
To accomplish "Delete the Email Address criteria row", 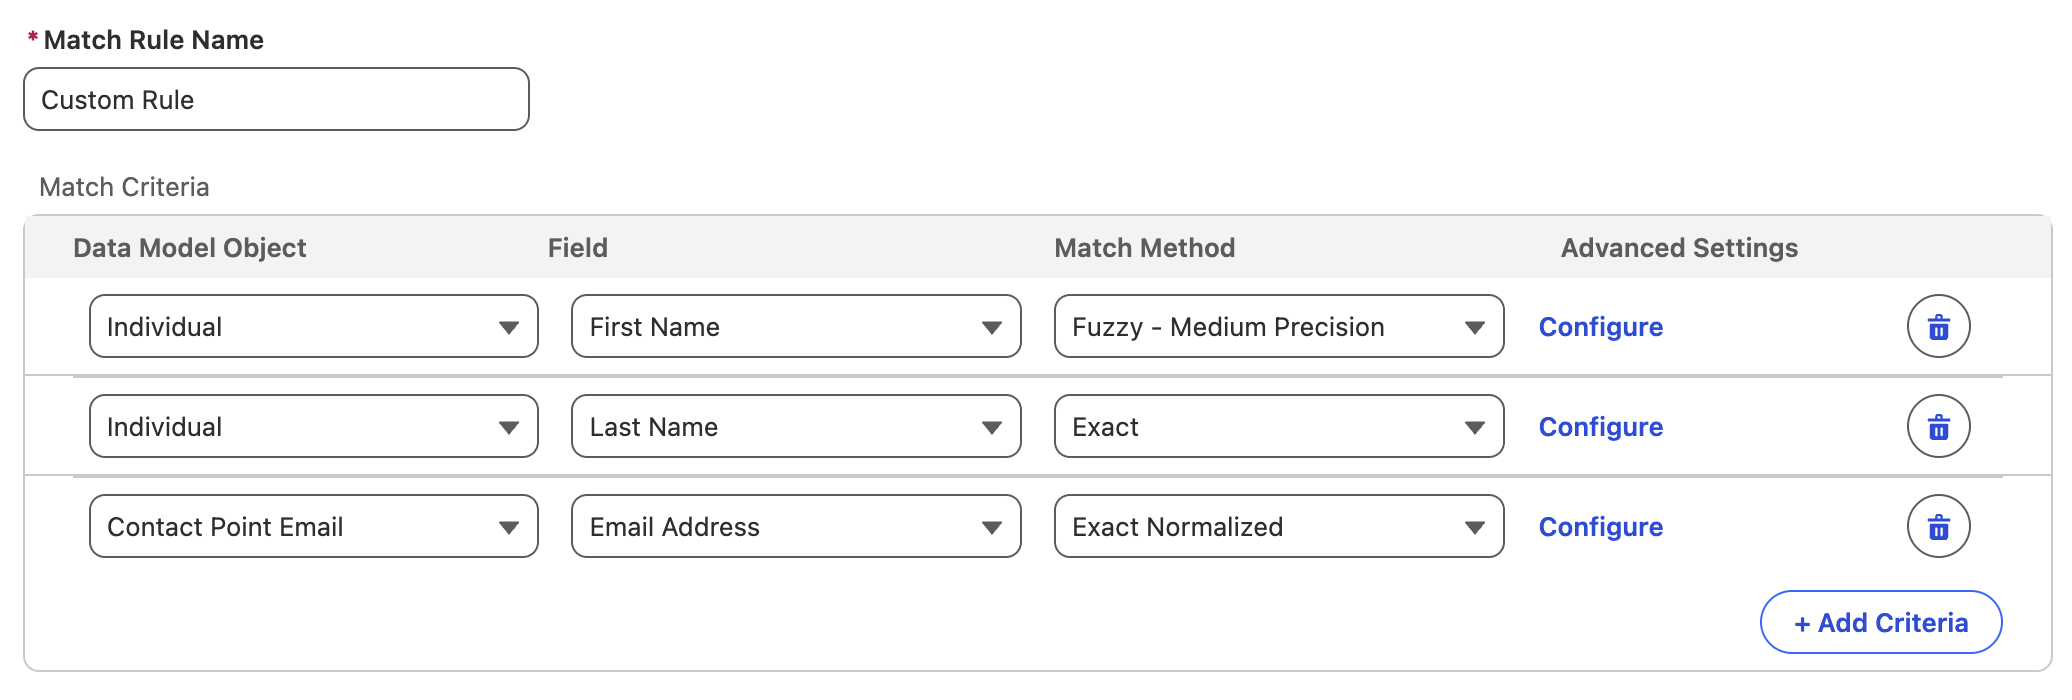I will coord(1938,527).
